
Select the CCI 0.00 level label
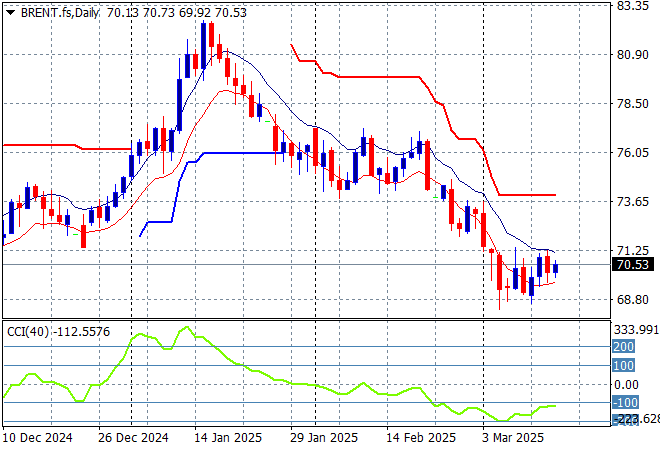point(626,384)
